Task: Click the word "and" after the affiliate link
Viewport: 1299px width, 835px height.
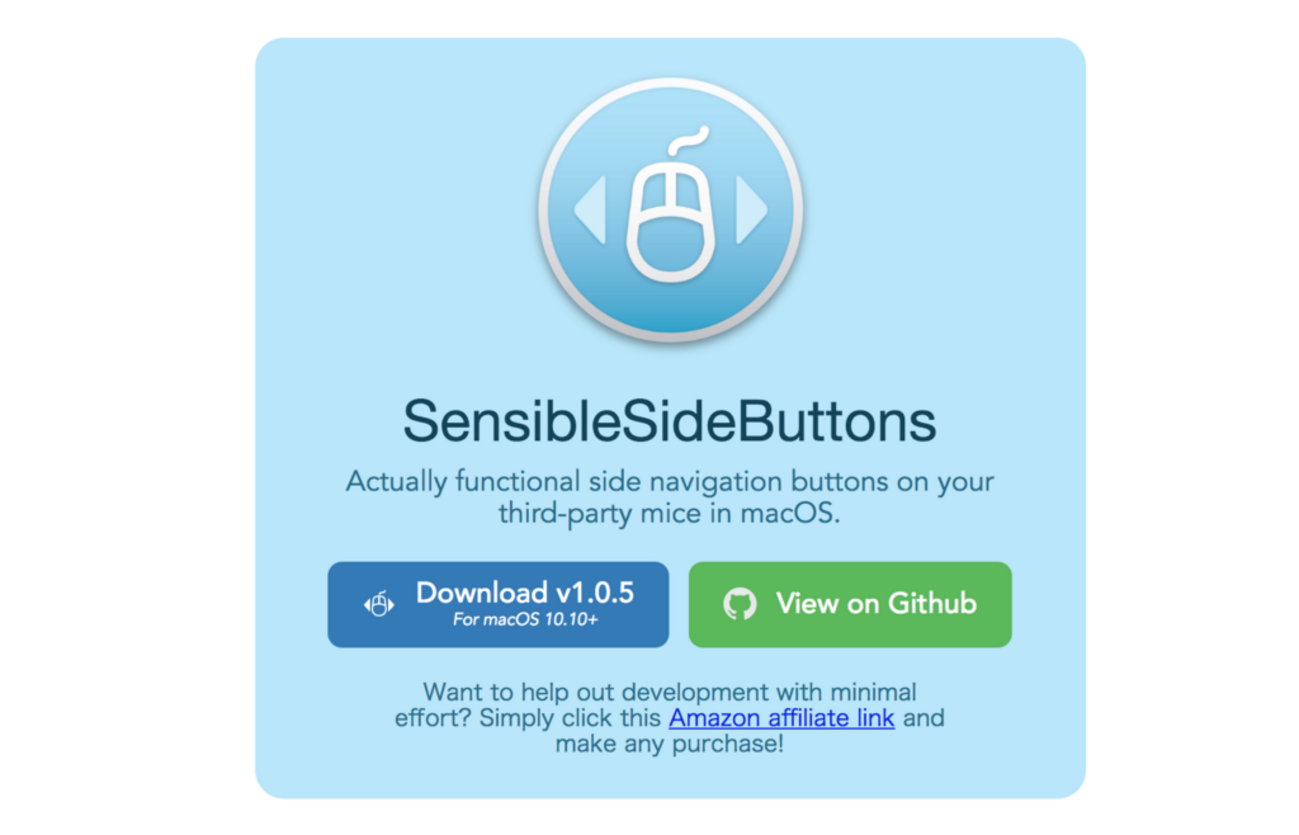Action: [923, 718]
